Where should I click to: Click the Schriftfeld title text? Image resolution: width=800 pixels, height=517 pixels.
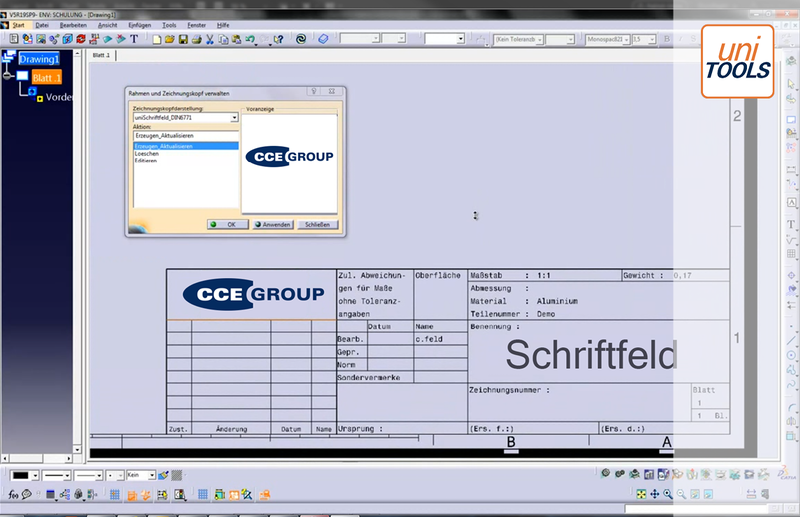coord(591,354)
